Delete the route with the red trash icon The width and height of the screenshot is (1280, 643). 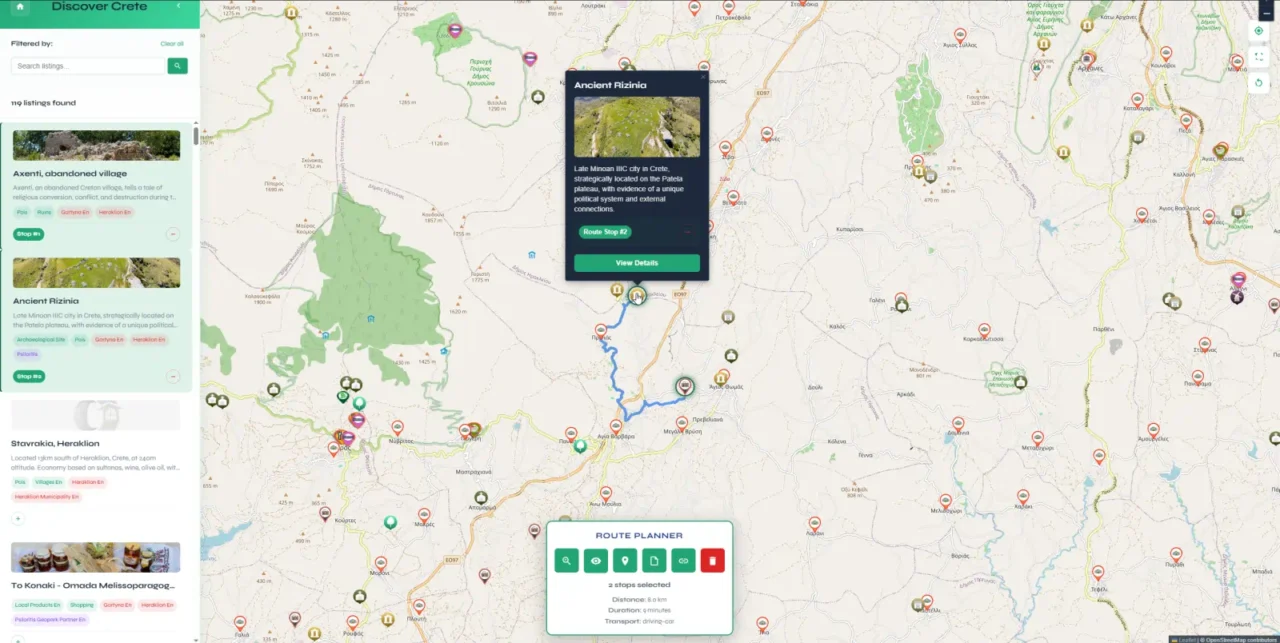[x=712, y=561]
